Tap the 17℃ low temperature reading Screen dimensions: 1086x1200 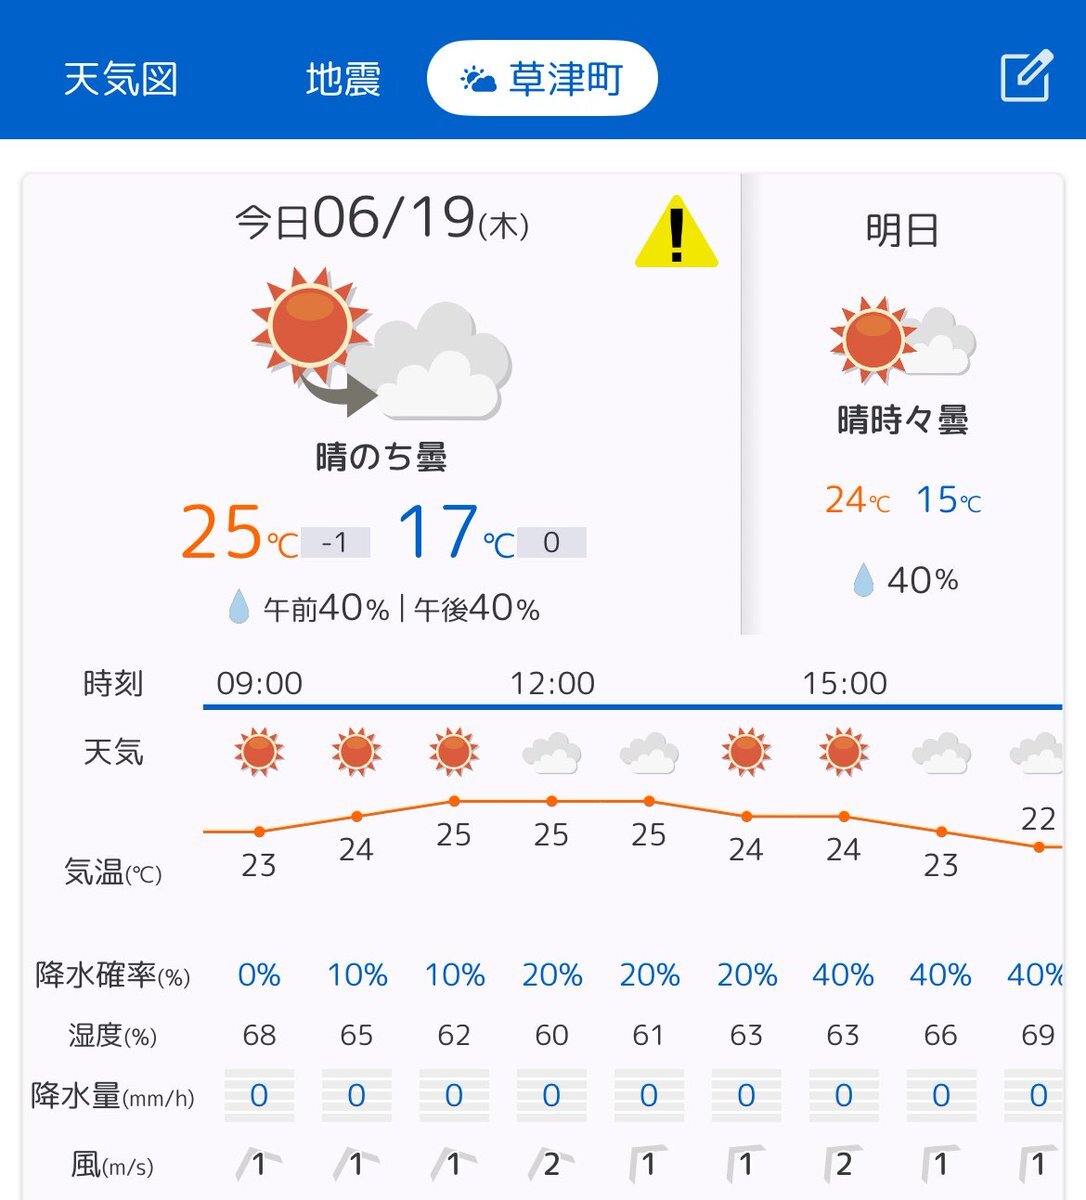click(x=456, y=532)
